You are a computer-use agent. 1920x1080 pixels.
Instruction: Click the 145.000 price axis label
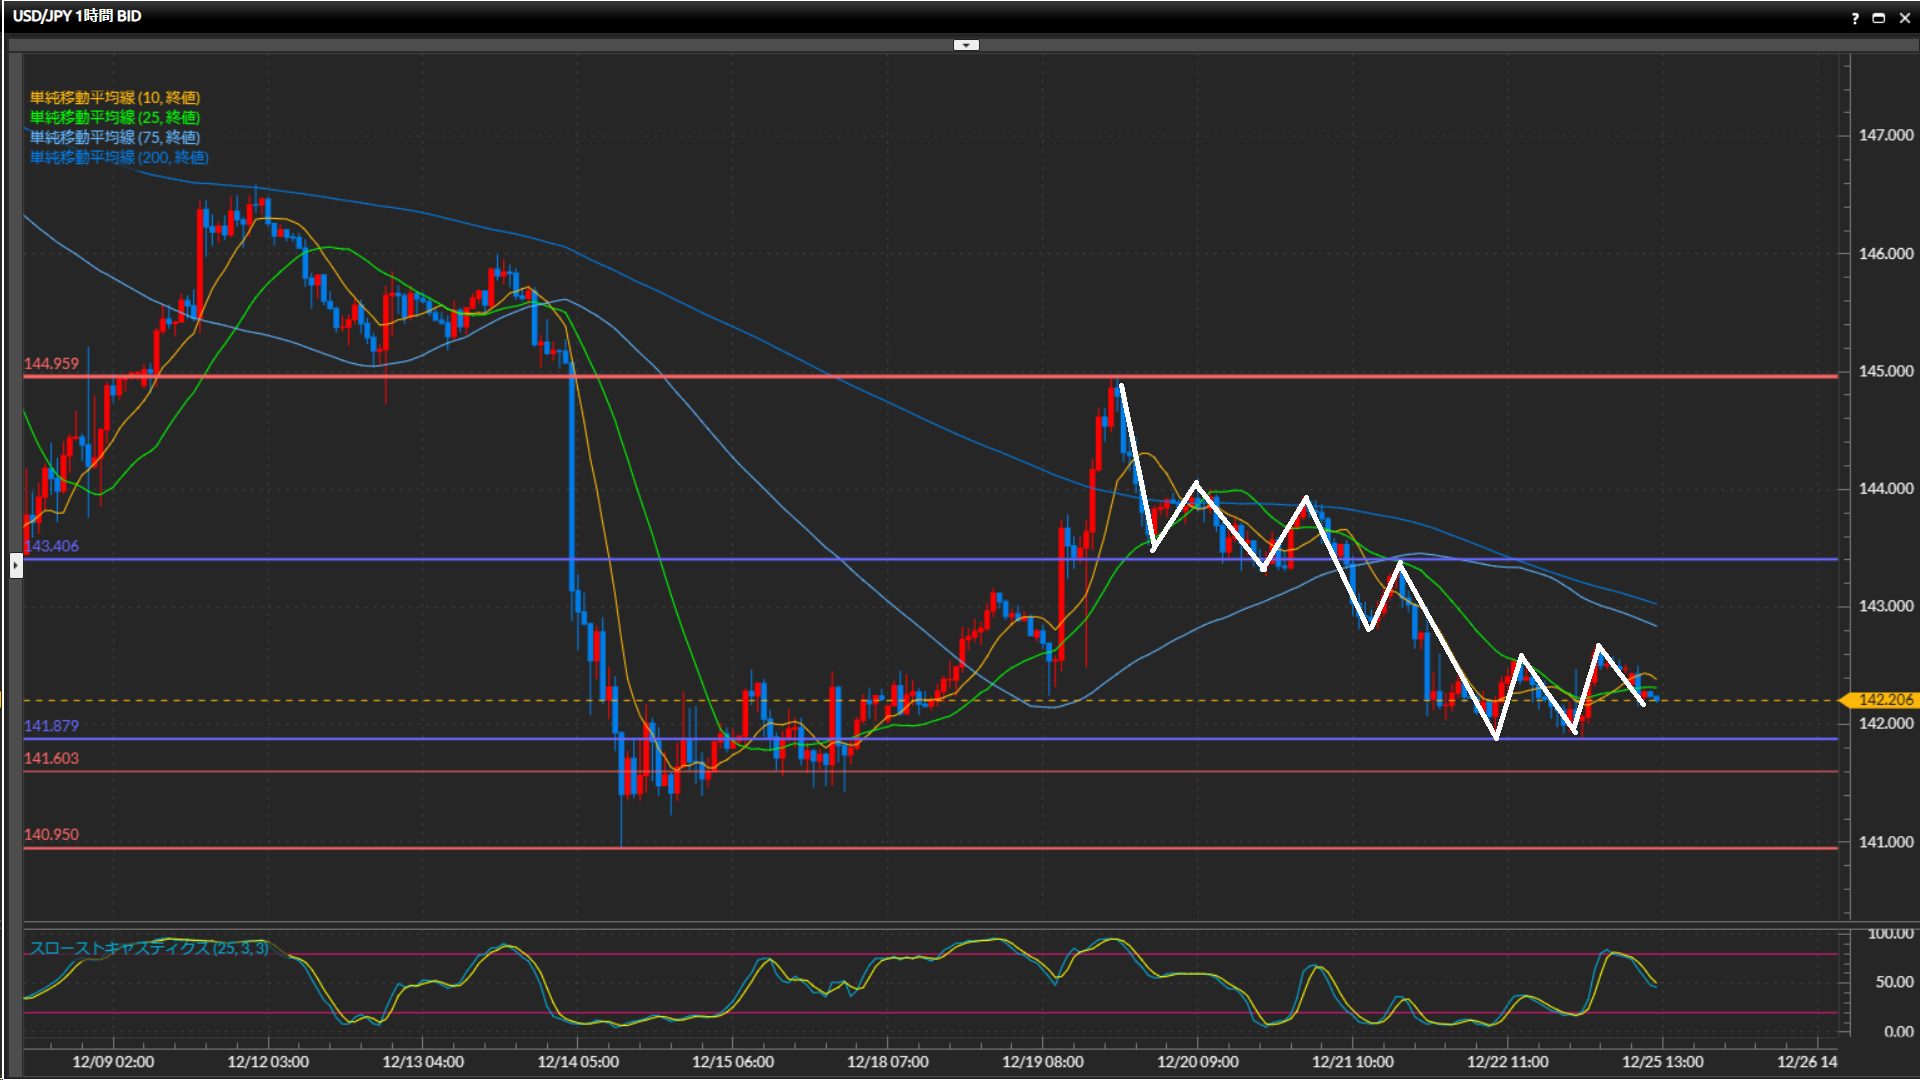pyautogui.click(x=1885, y=371)
